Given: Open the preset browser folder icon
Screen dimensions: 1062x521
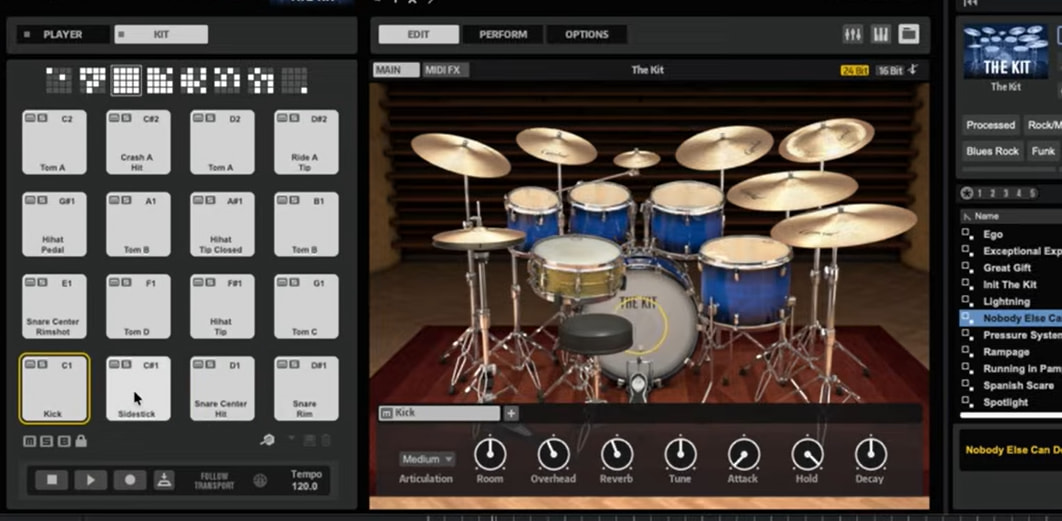Looking at the screenshot, I should (909, 34).
